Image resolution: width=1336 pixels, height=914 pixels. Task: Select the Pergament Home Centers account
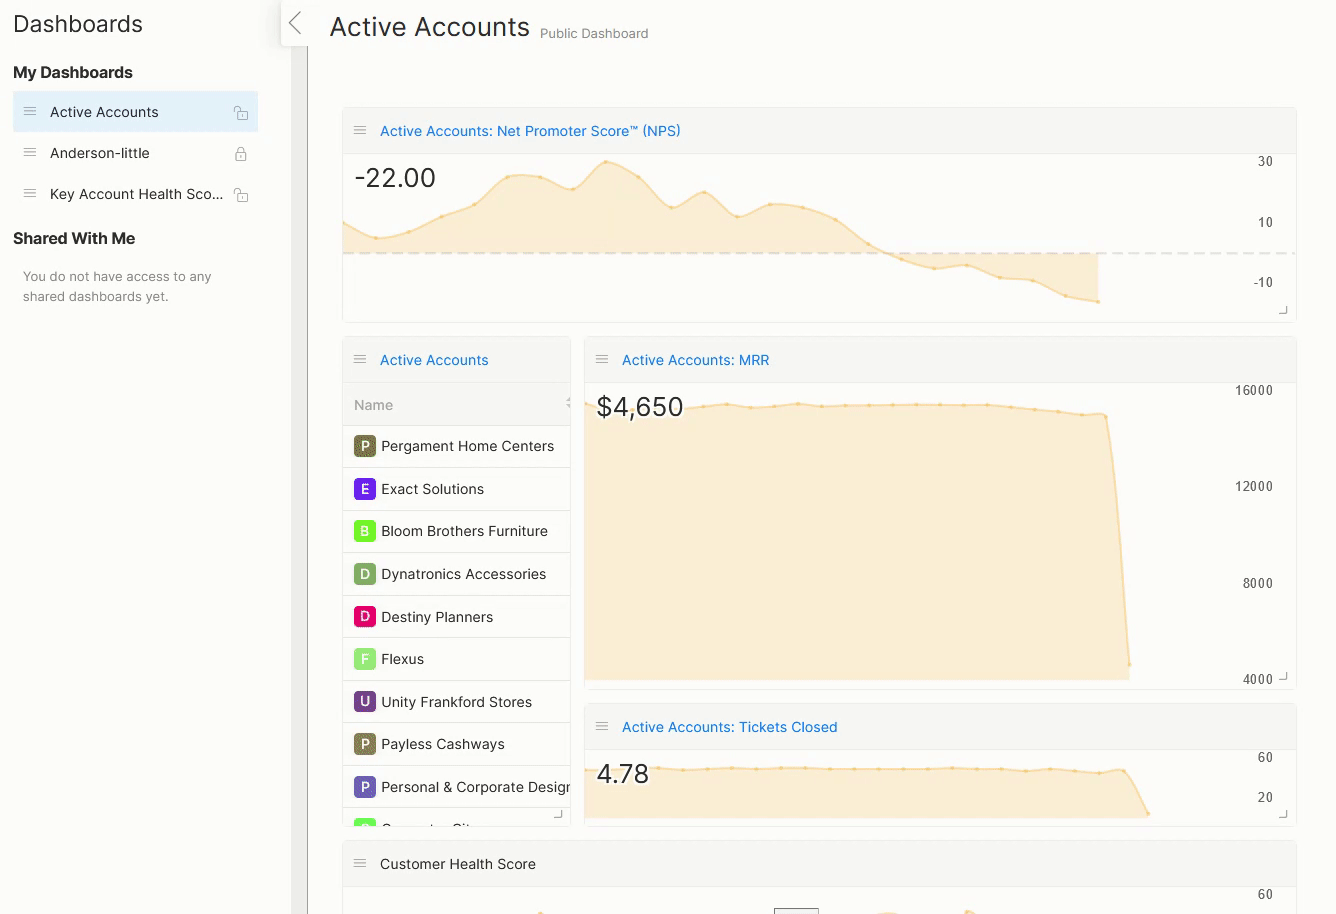(467, 446)
